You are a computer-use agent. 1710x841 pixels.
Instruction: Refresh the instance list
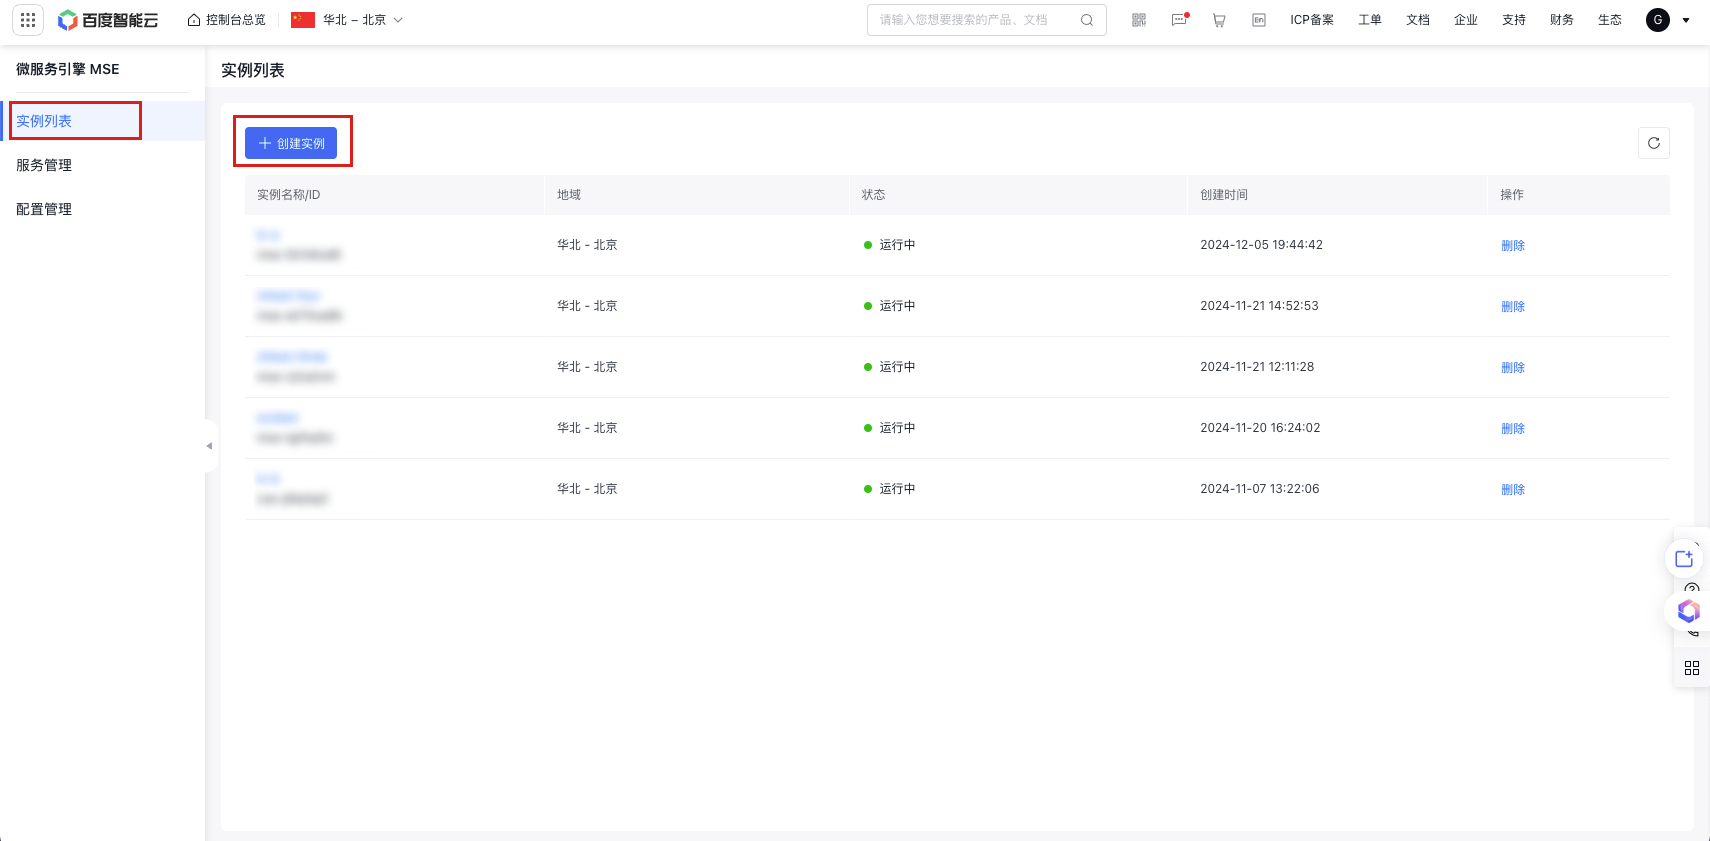[x=1654, y=143]
